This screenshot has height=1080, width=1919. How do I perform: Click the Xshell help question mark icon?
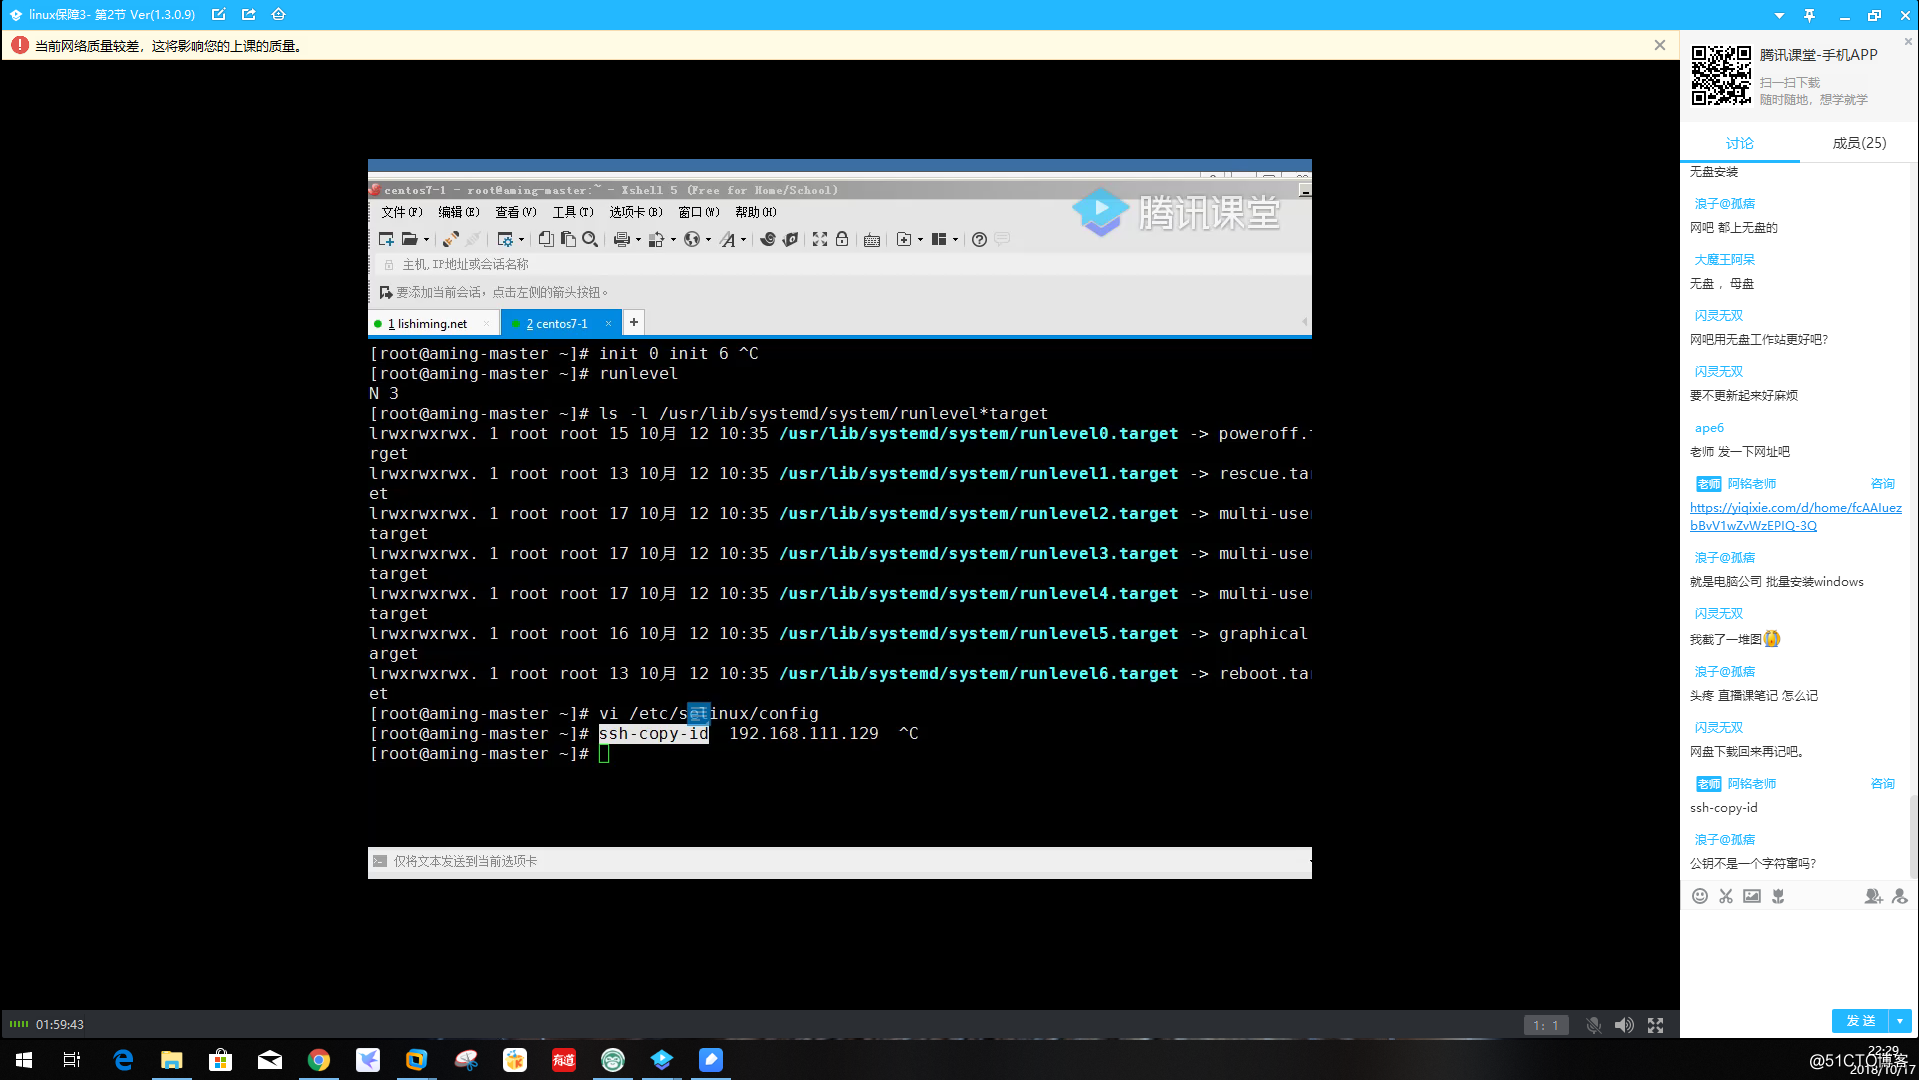pos(979,239)
